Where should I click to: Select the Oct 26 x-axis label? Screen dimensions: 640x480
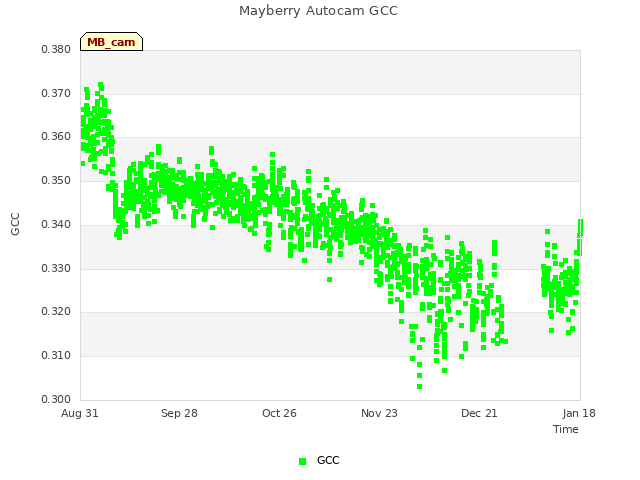click(279, 413)
